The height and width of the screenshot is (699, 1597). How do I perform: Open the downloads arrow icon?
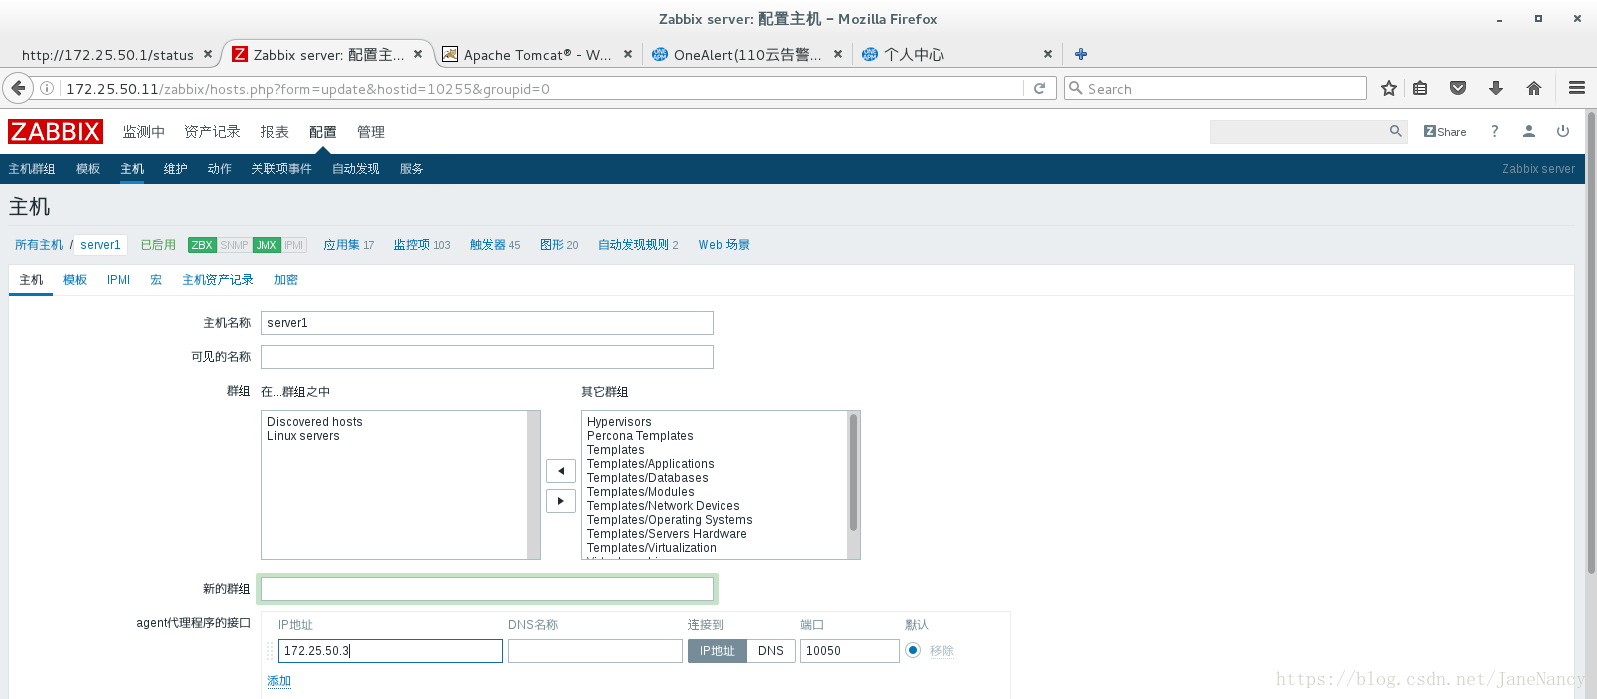tap(1496, 88)
